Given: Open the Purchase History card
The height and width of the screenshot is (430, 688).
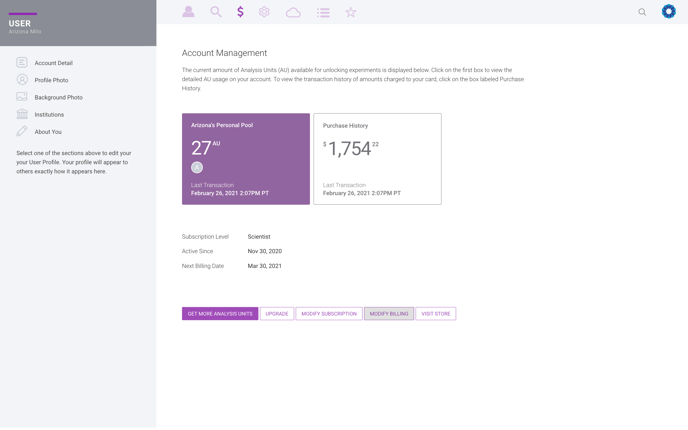Looking at the screenshot, I should pos(377,159).
